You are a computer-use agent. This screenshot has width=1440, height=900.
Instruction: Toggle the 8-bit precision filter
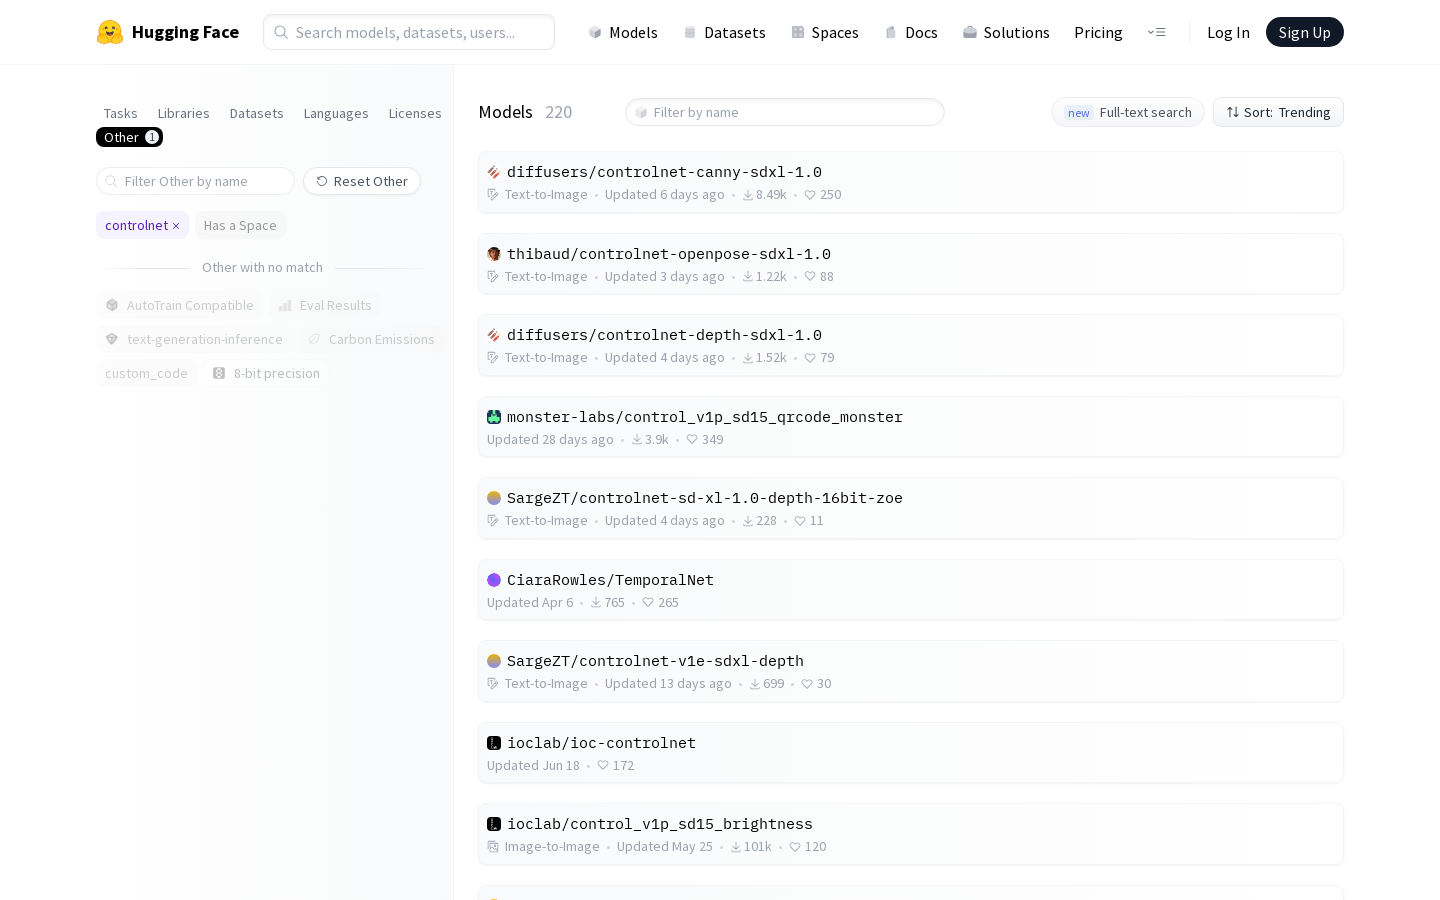coord(266,373)
